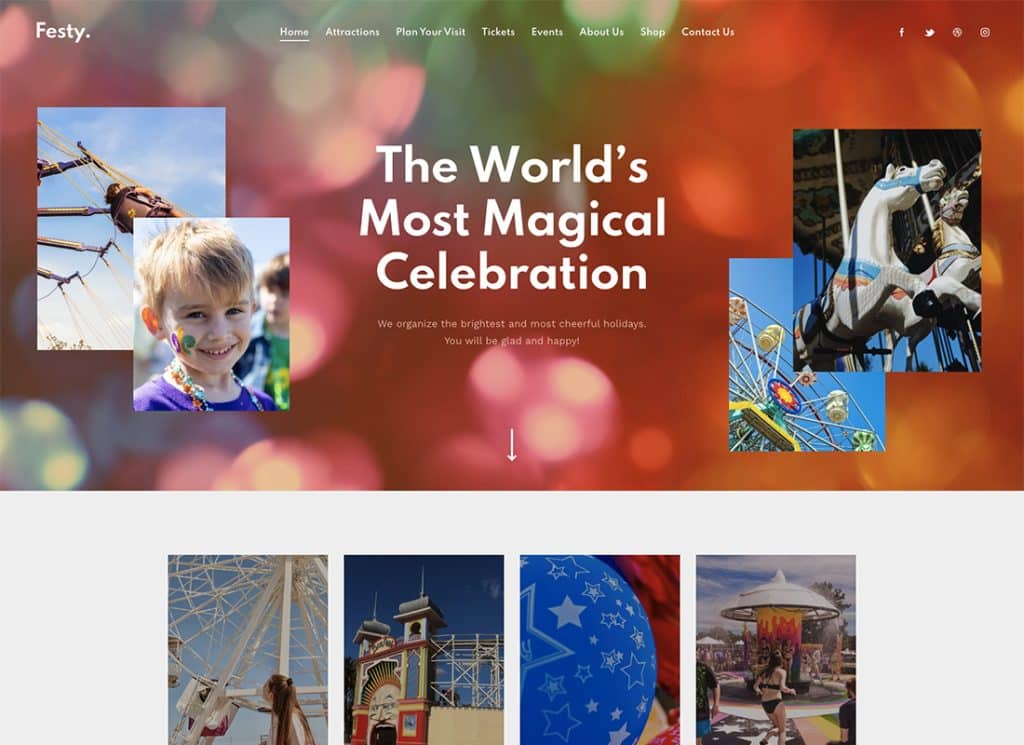
Task: Open the blue star balloon image
Action: [x=600, y=650]
